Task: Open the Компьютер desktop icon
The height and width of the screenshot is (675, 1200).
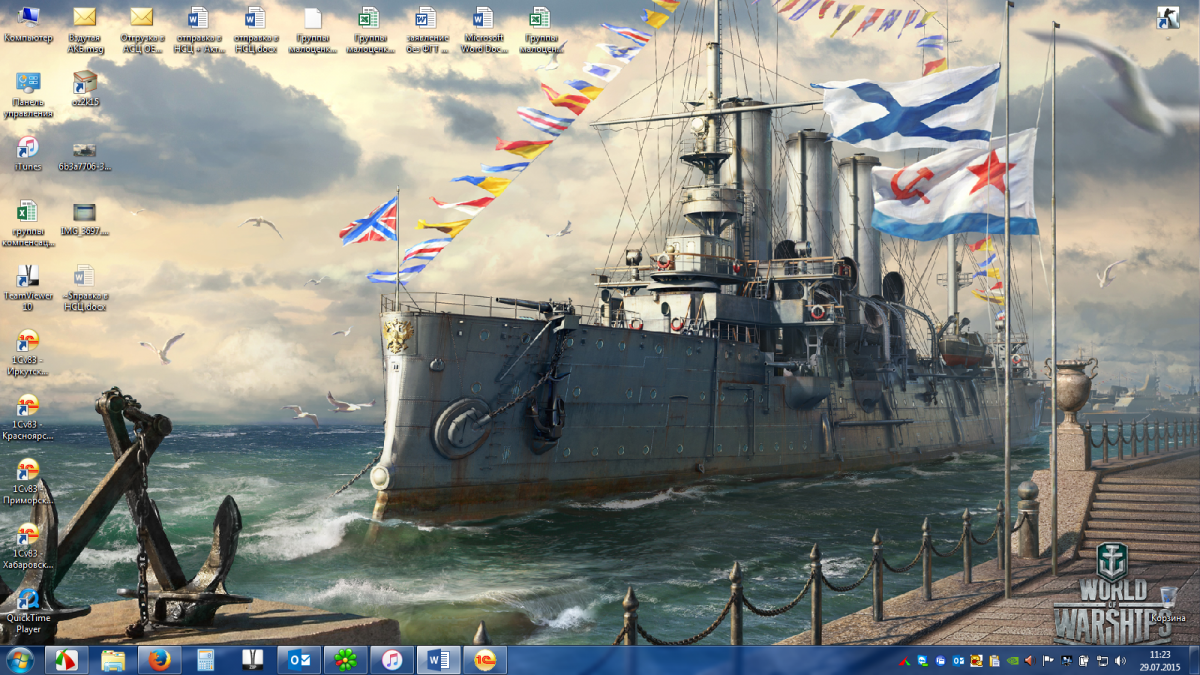Action: pyautogui.click(x=28, y=26)
